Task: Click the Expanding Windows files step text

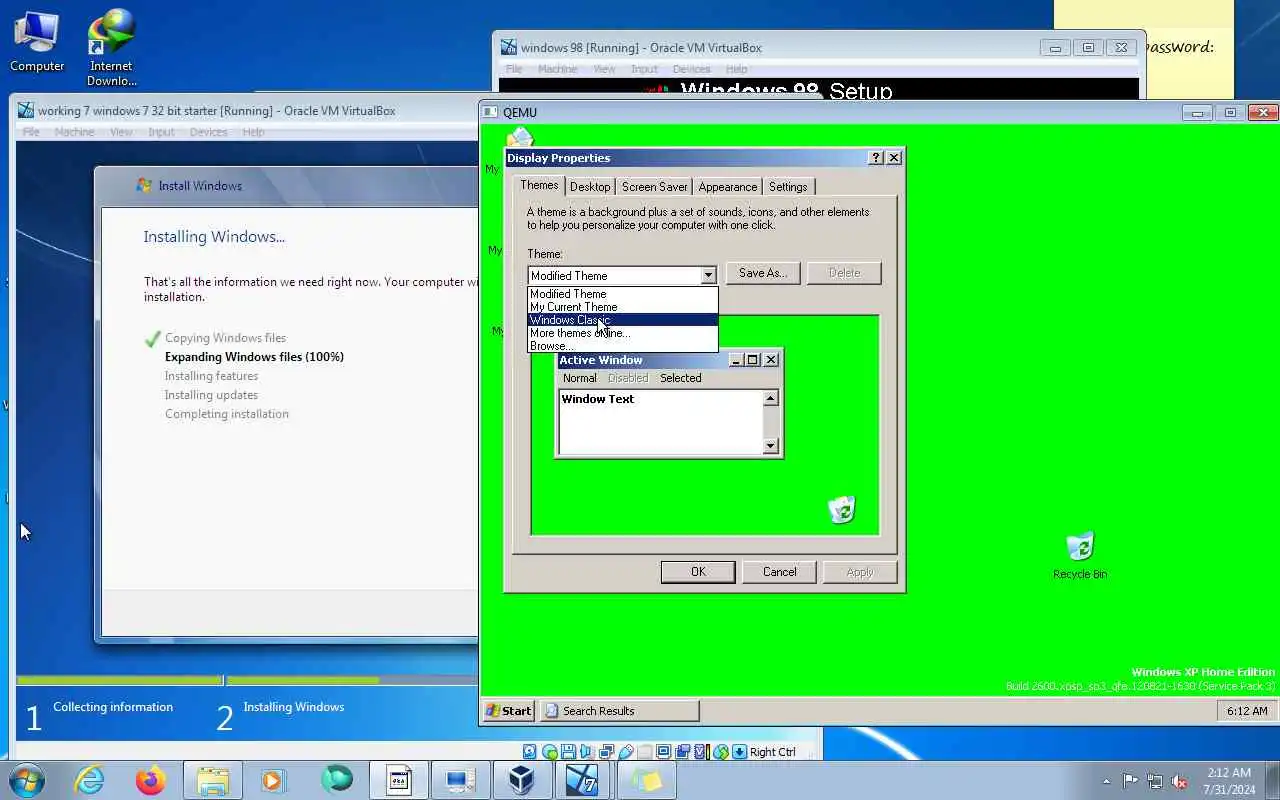Action: pos(254,357)
